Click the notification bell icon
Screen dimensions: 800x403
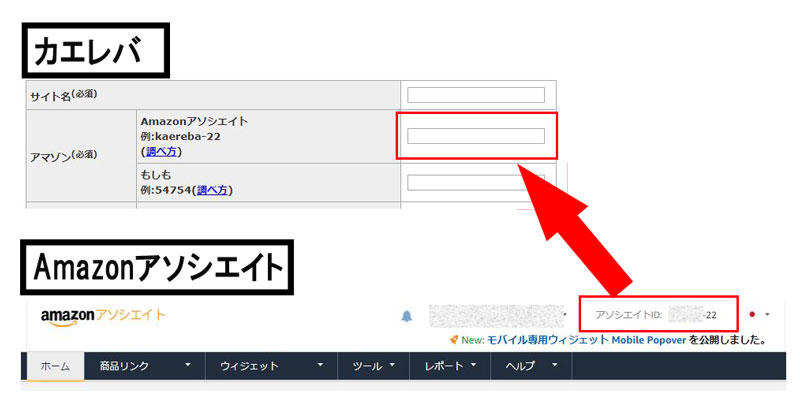coord(407,316)
